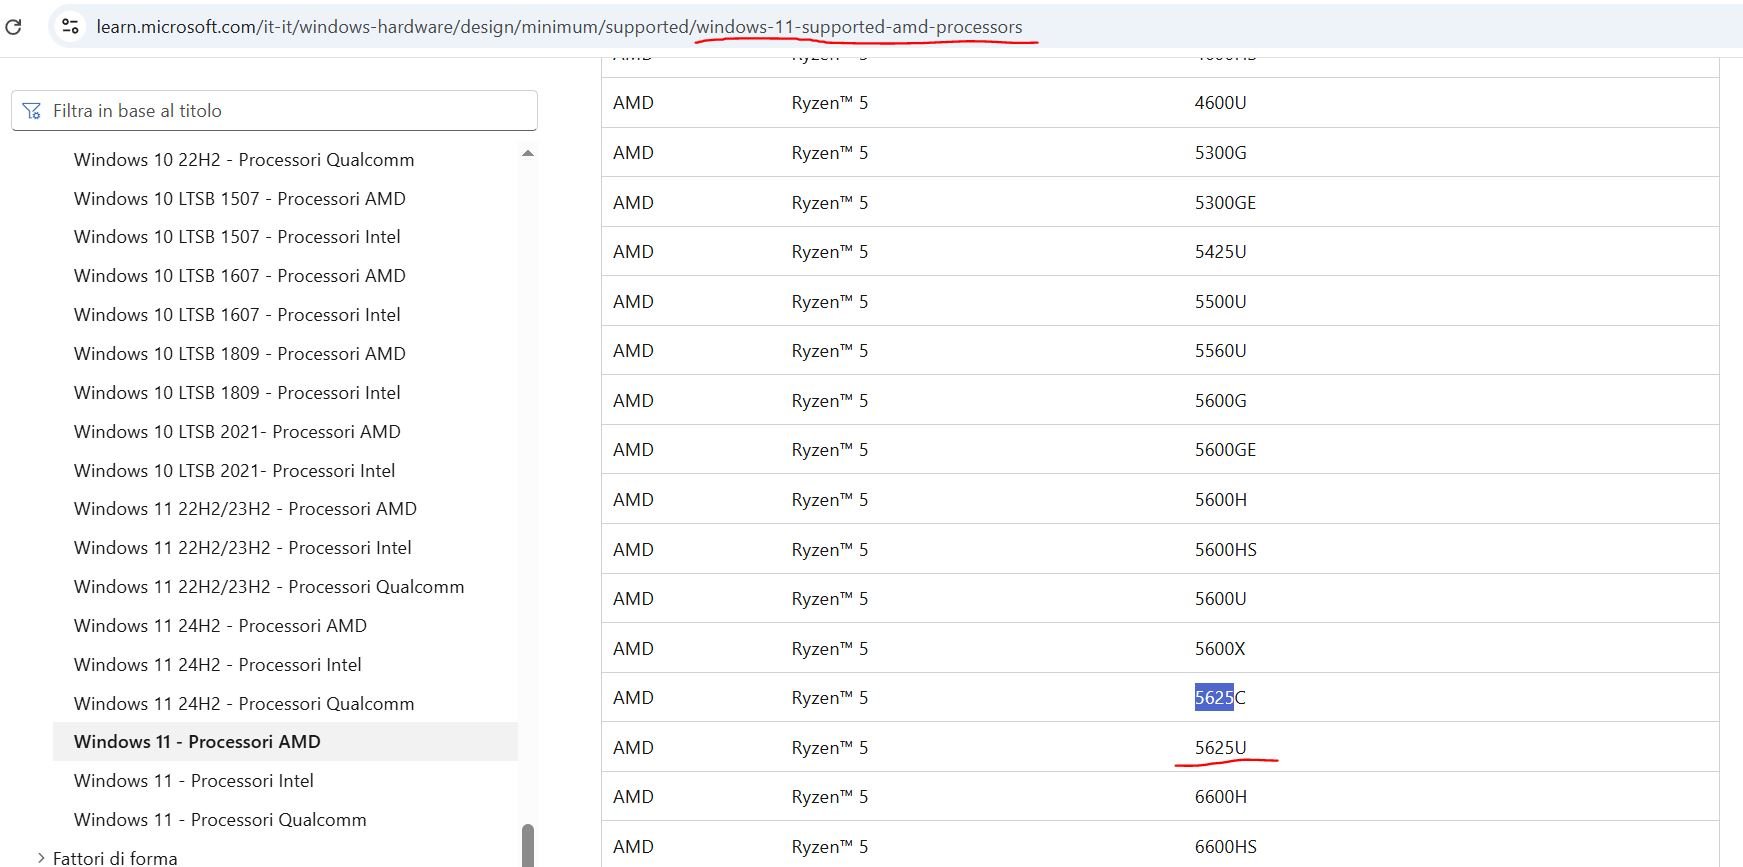Image resolution: width=1743 pixels, height=867 pixels.
Task: Click the sidebar scrollbar thumb
Action: 528,845
